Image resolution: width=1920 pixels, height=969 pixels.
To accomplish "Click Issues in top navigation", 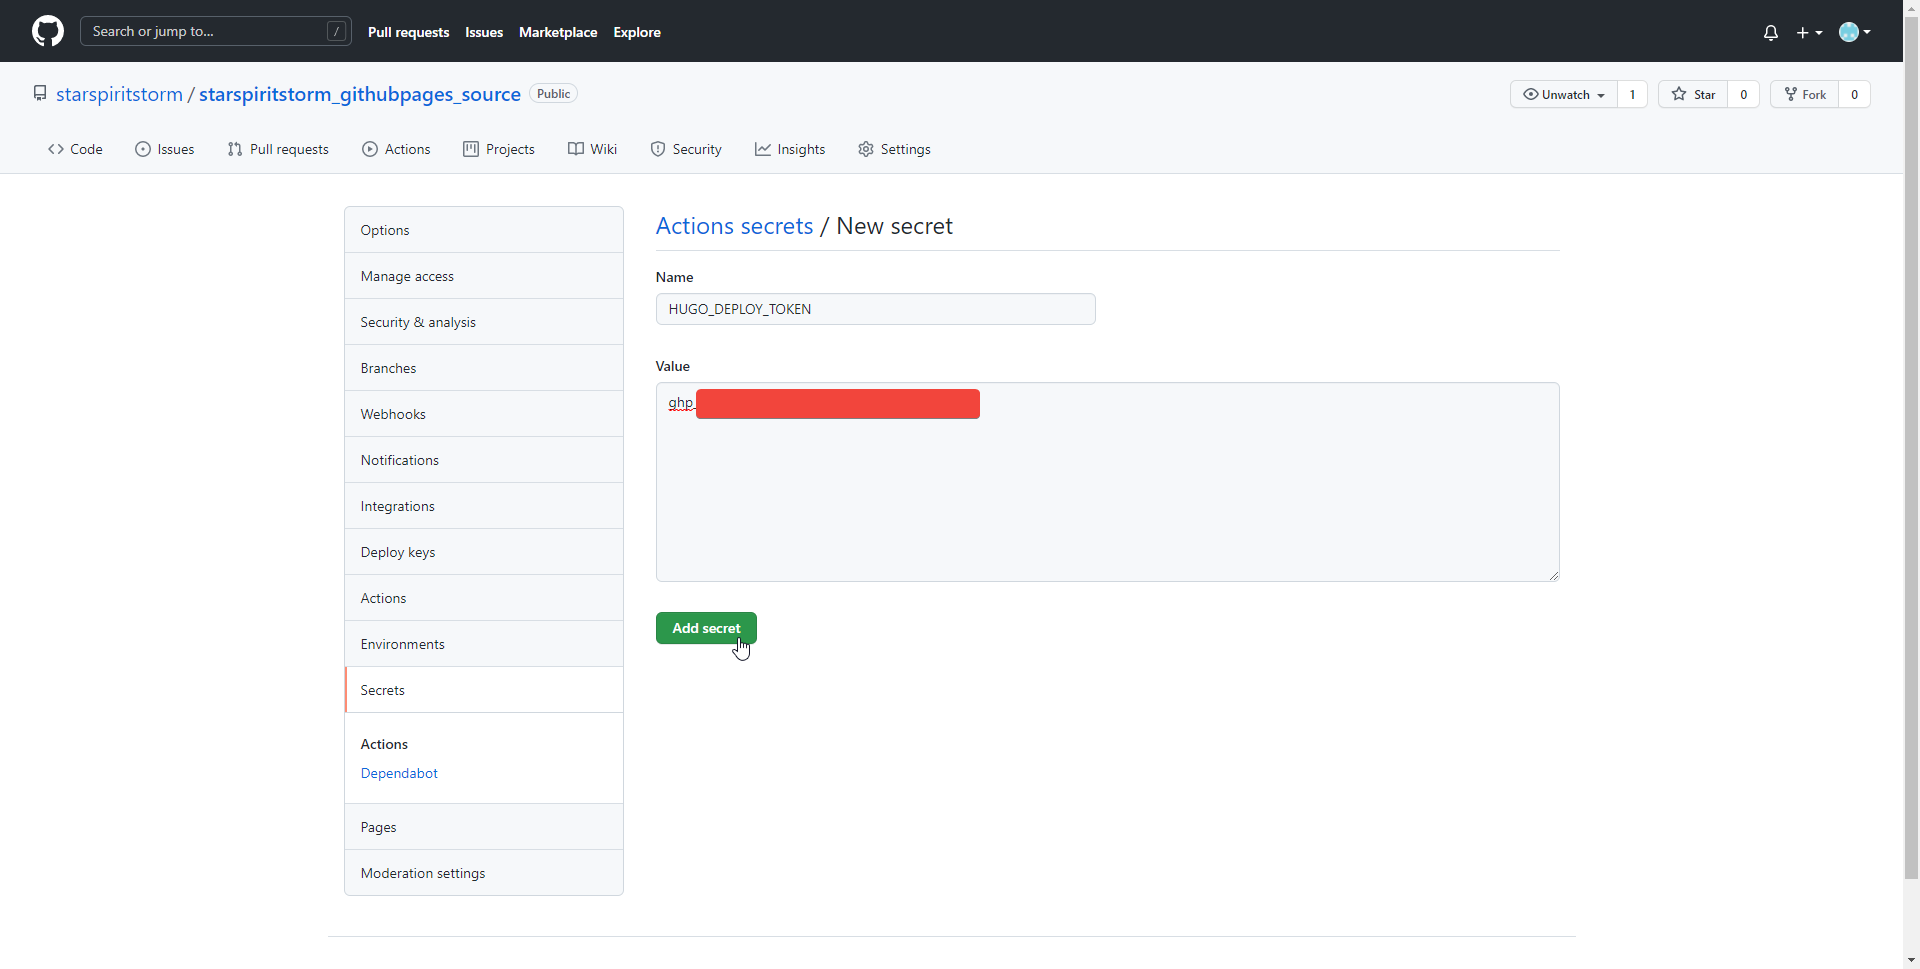I will pyautogui.click(x=484, y=32).
